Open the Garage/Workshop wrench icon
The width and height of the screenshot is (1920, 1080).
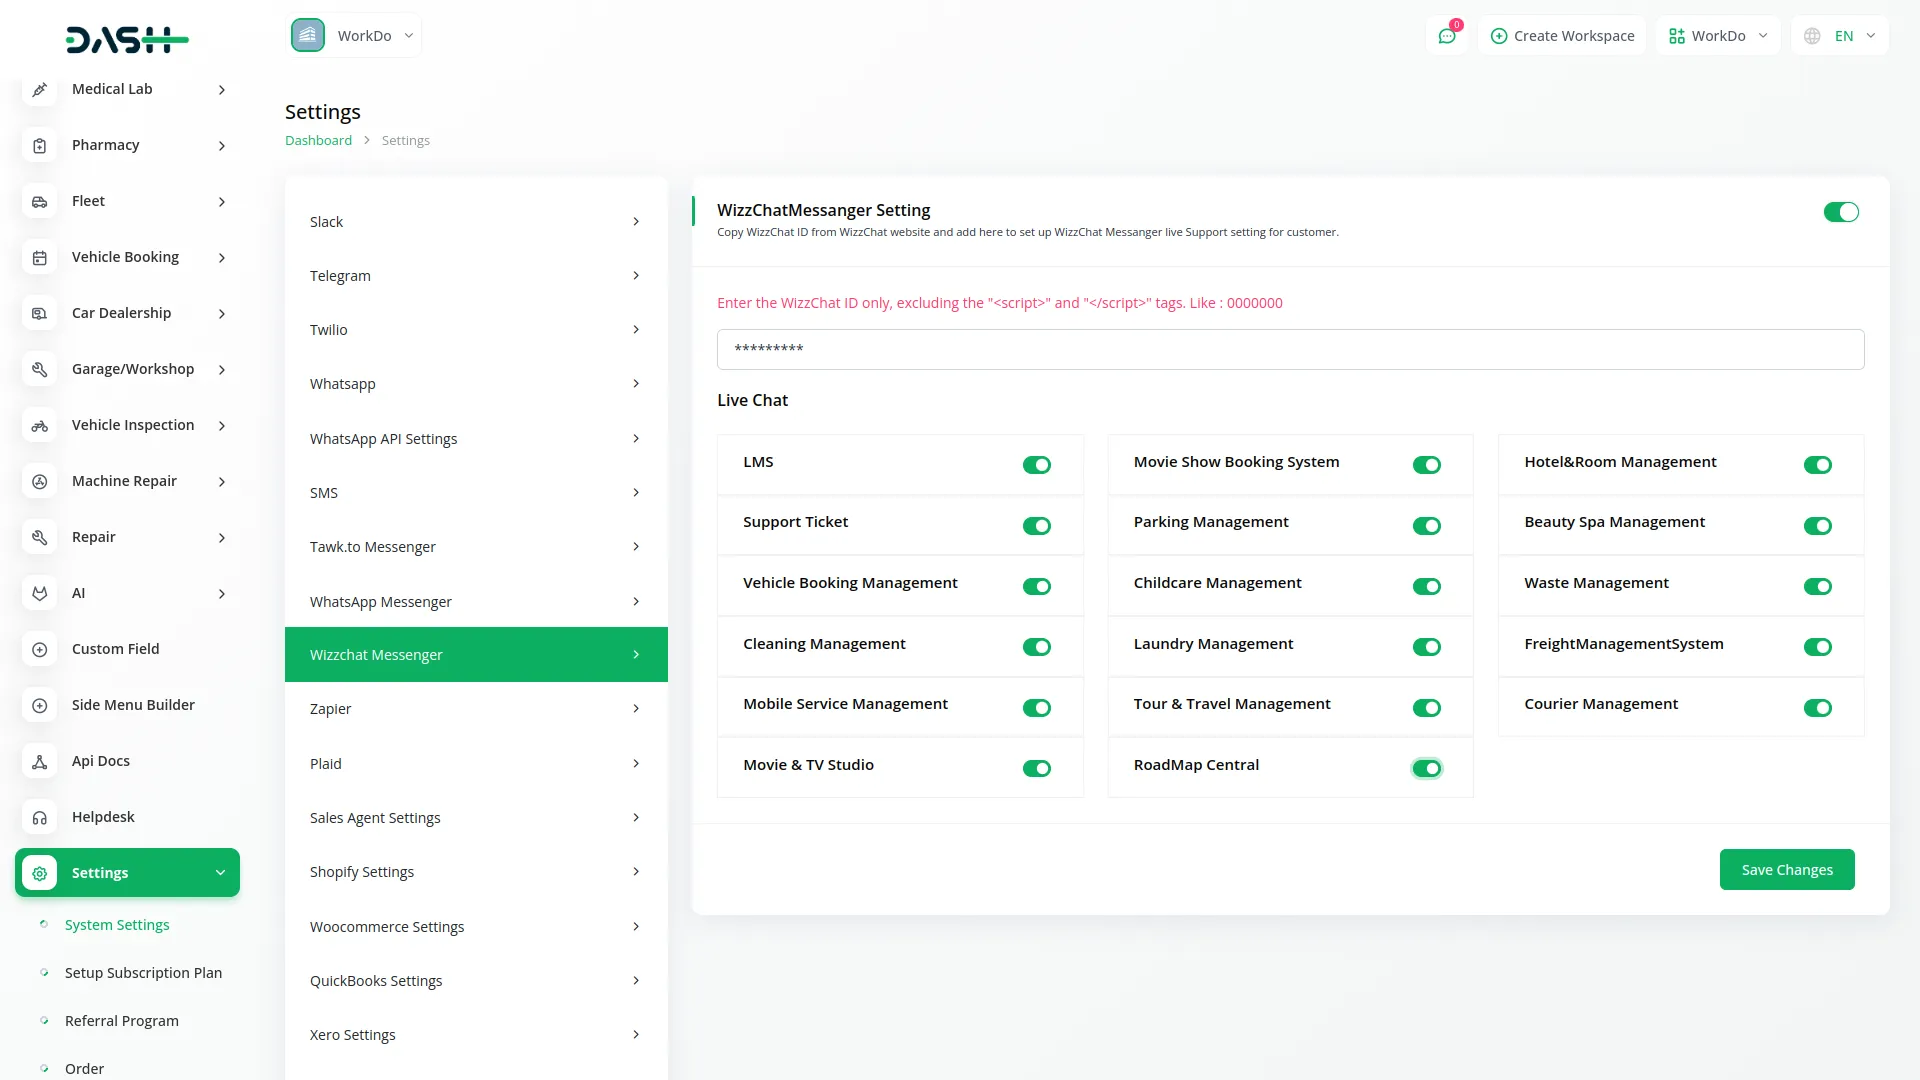point(39,369)
